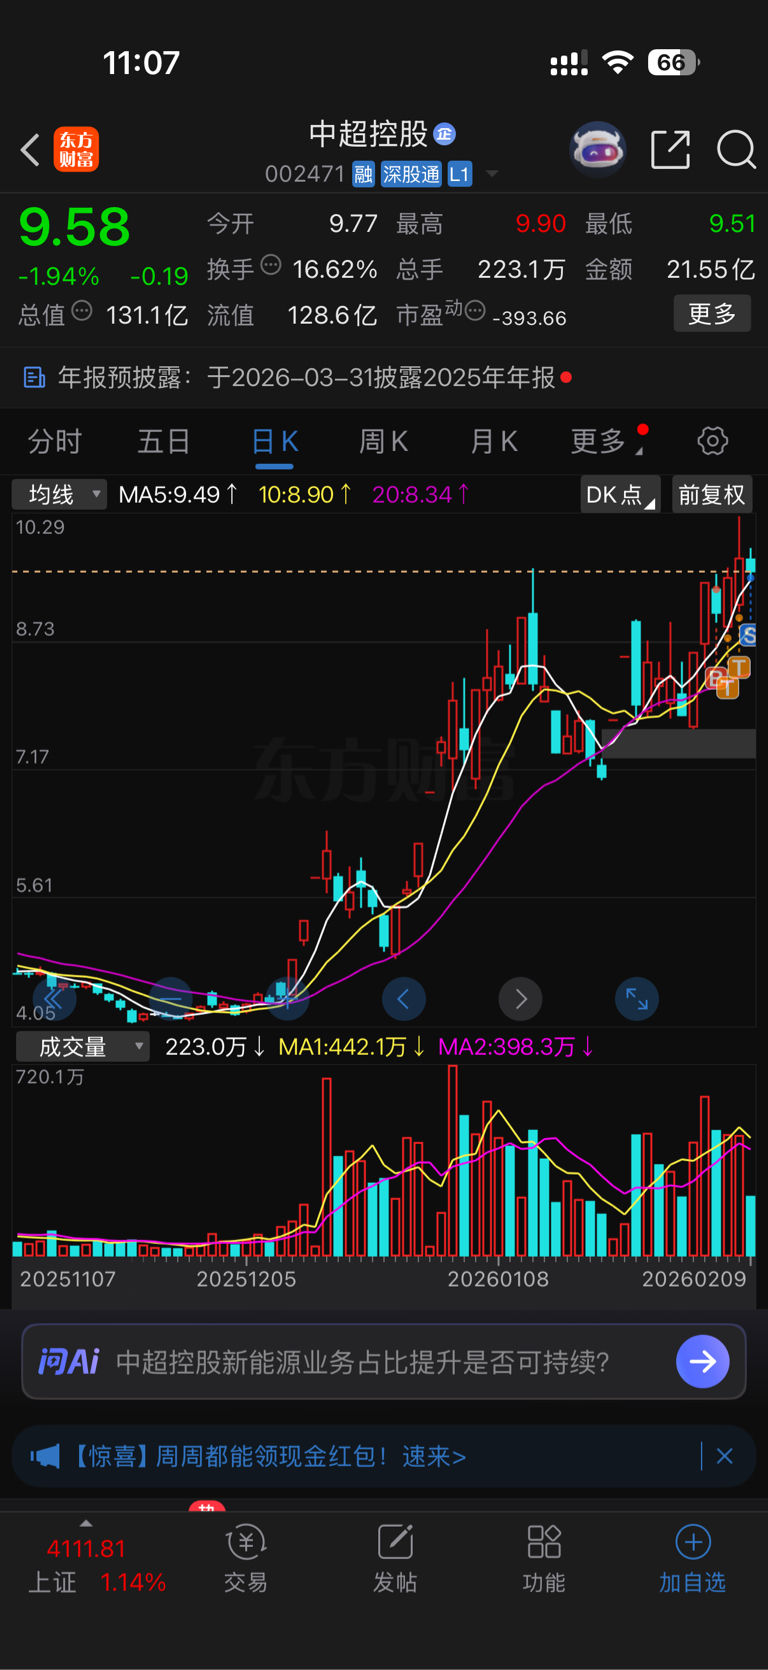Close the red packet promo banner
Viewport: 768px width, 1670px height.
(725, 1456)
